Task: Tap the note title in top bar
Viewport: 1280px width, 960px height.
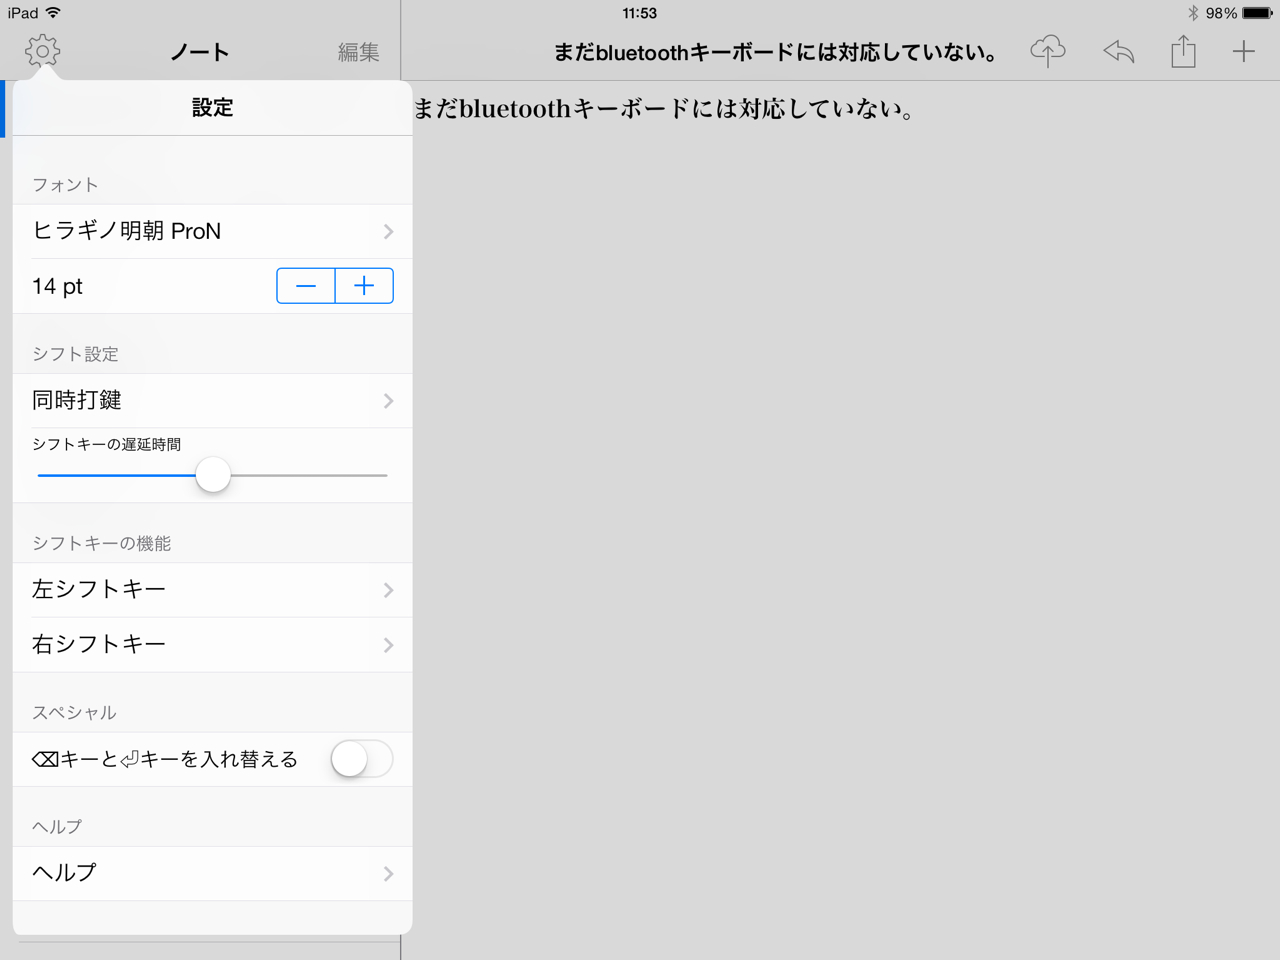Action: [x=775, y=52]
